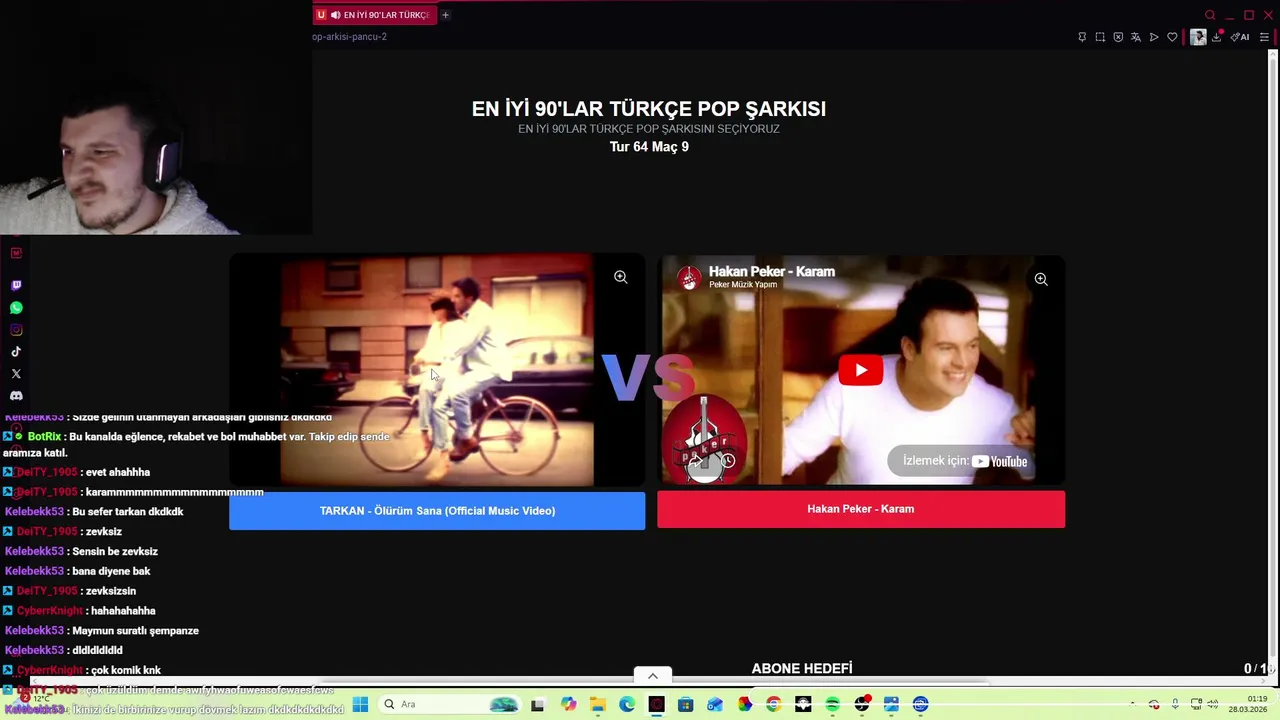
Task: Open the ad blocker shield icon
Action: coord(1118,37)
